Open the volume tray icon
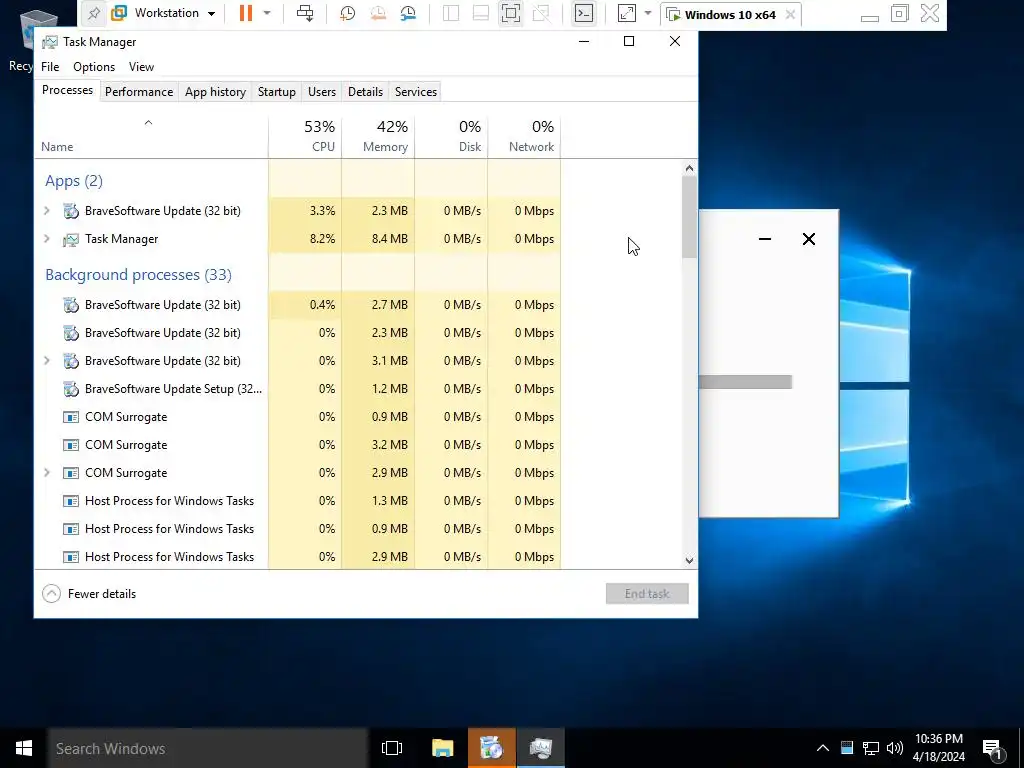The image size is (1024, 768). [x=895, y=748]
